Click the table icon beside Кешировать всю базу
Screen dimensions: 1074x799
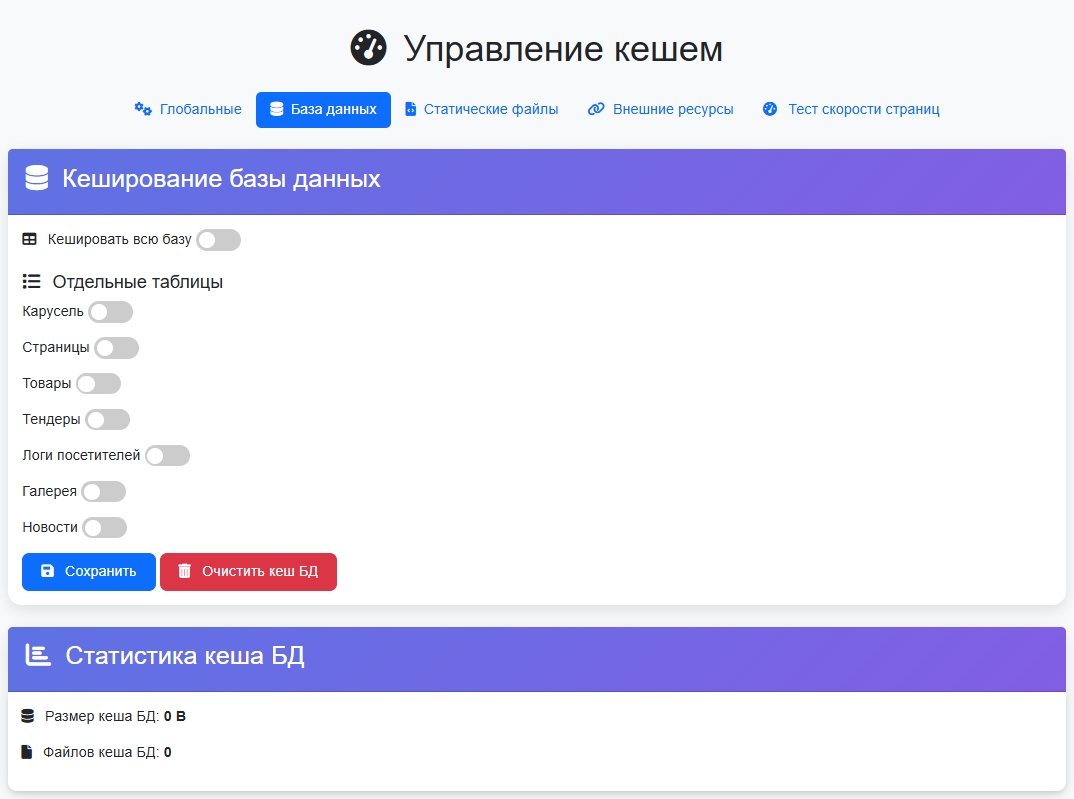[29, 239]
